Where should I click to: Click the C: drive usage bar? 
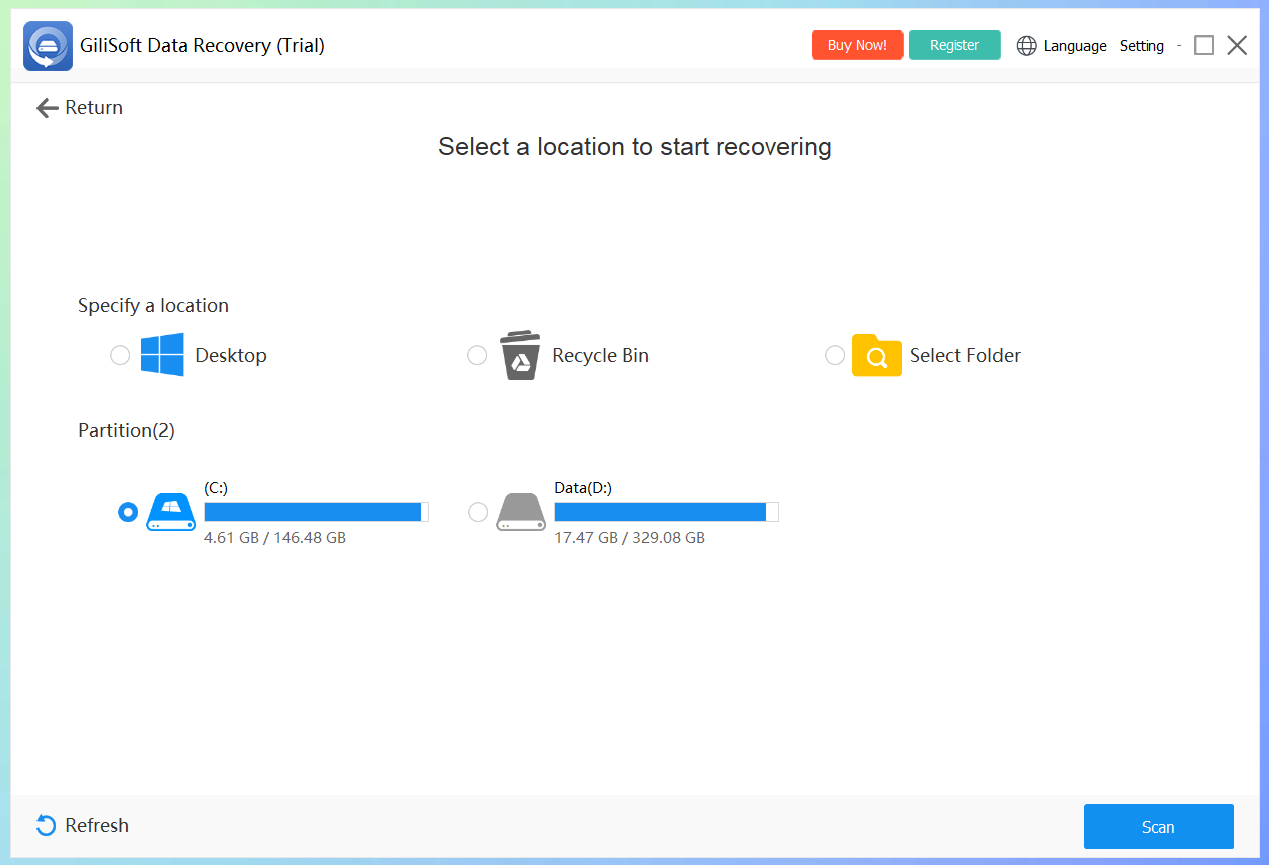point(317,512)
